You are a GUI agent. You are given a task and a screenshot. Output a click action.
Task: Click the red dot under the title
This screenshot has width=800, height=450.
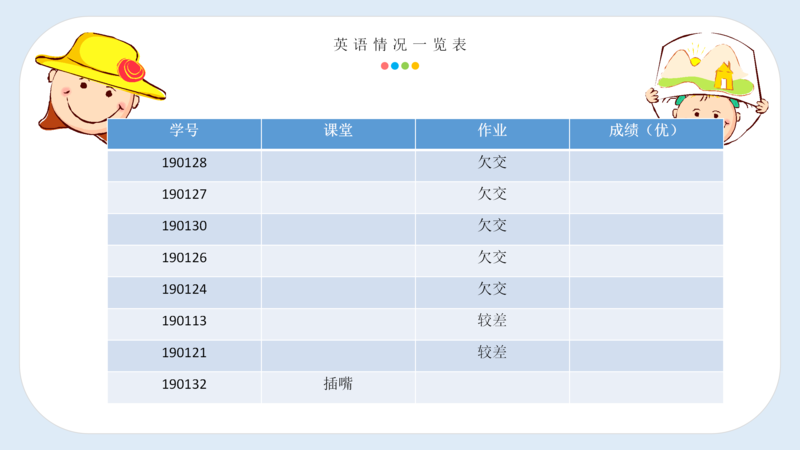(385, 66)
